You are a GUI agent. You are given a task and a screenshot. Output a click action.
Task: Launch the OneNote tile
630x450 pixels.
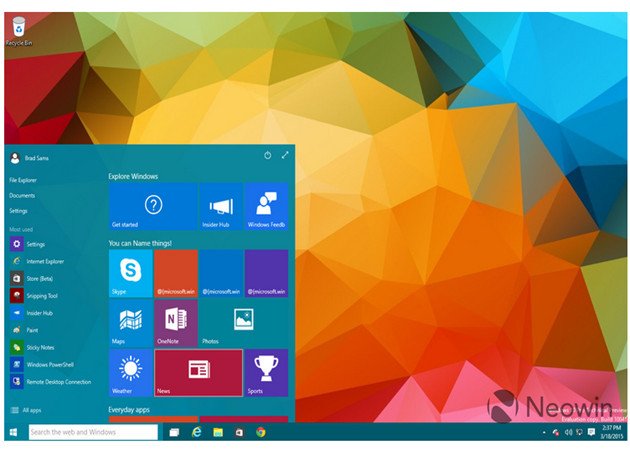175,323
